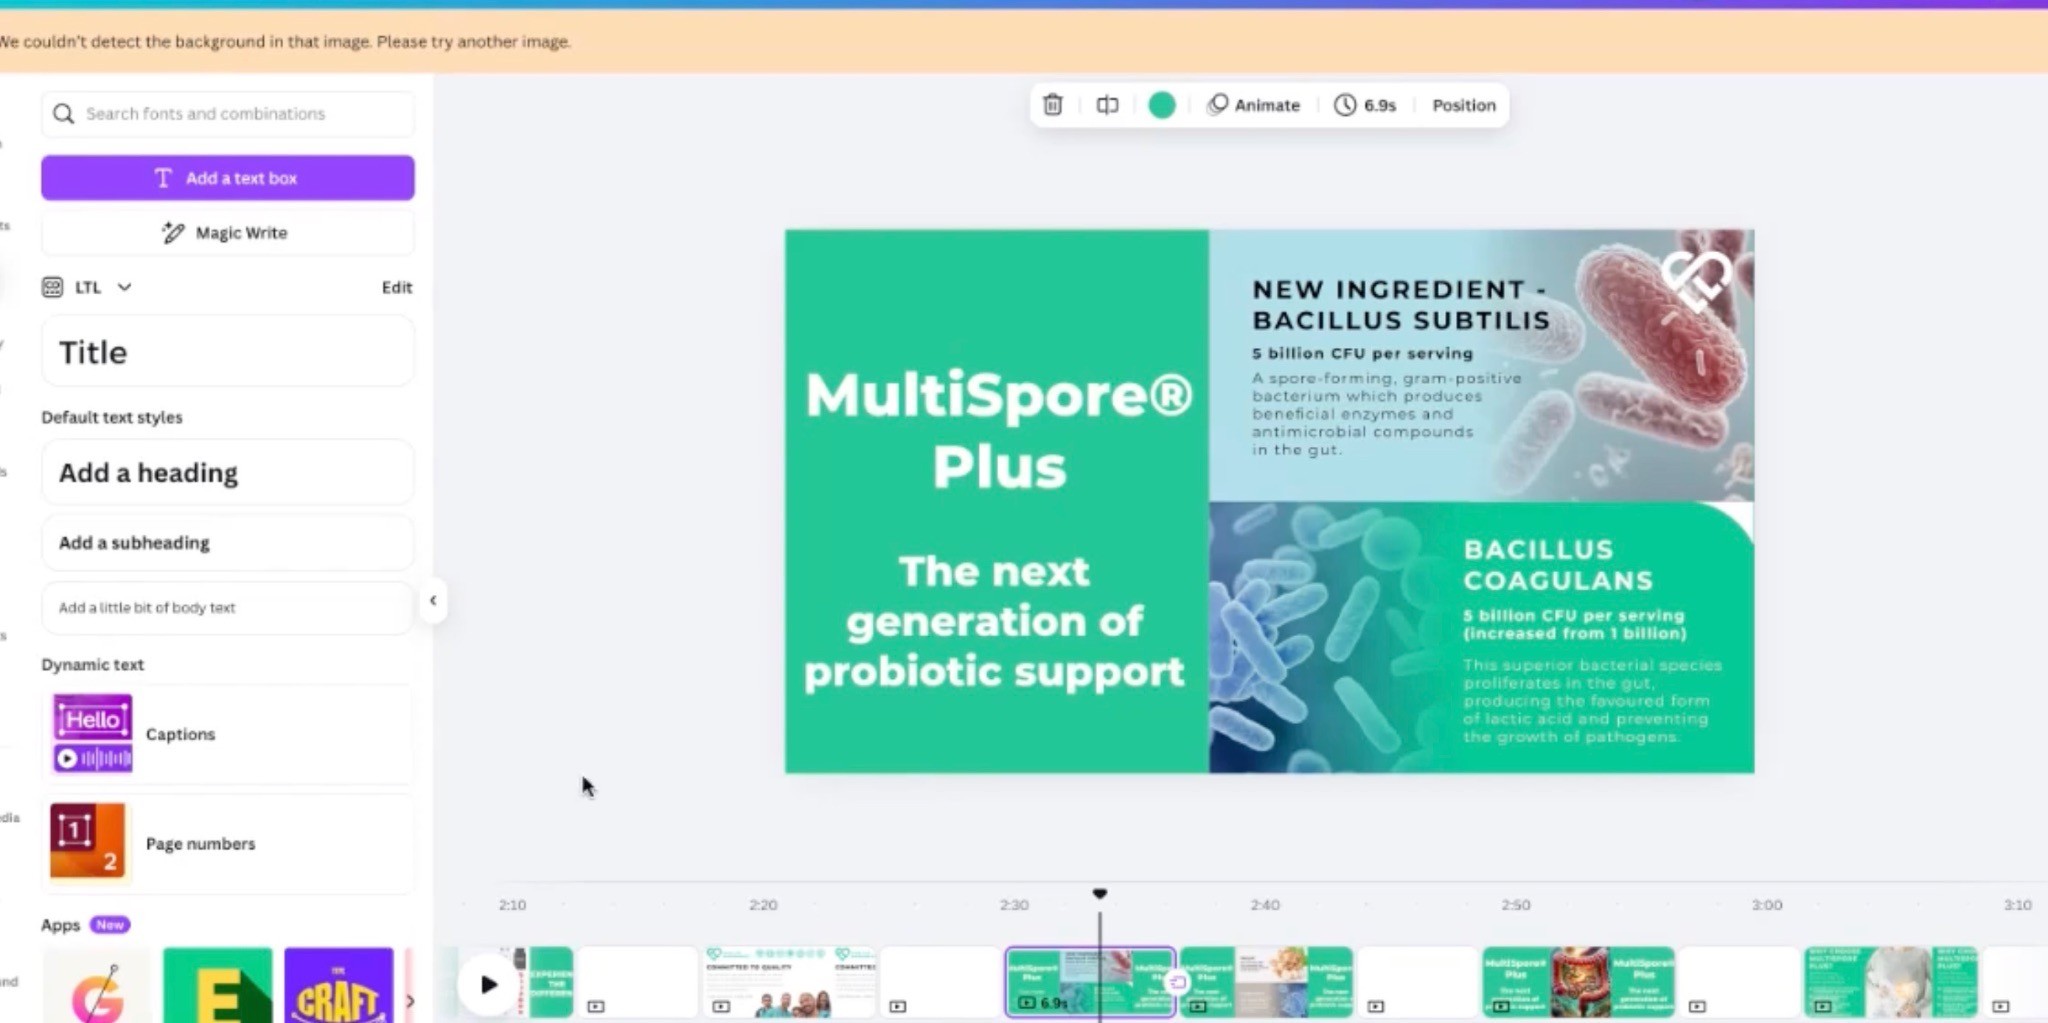Select the Committed to Quality timeline clip
This screenshot has width=2048, height=1023.
[790, 982]
